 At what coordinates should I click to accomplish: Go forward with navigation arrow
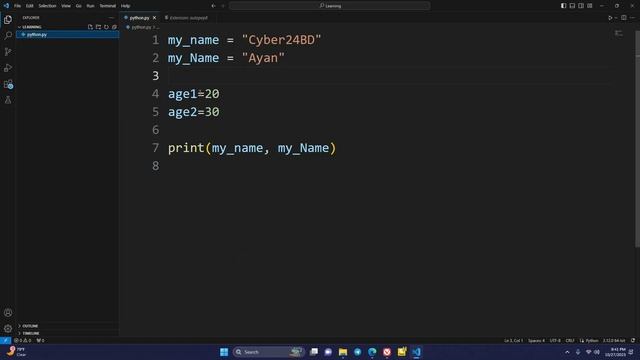point(223,6)
